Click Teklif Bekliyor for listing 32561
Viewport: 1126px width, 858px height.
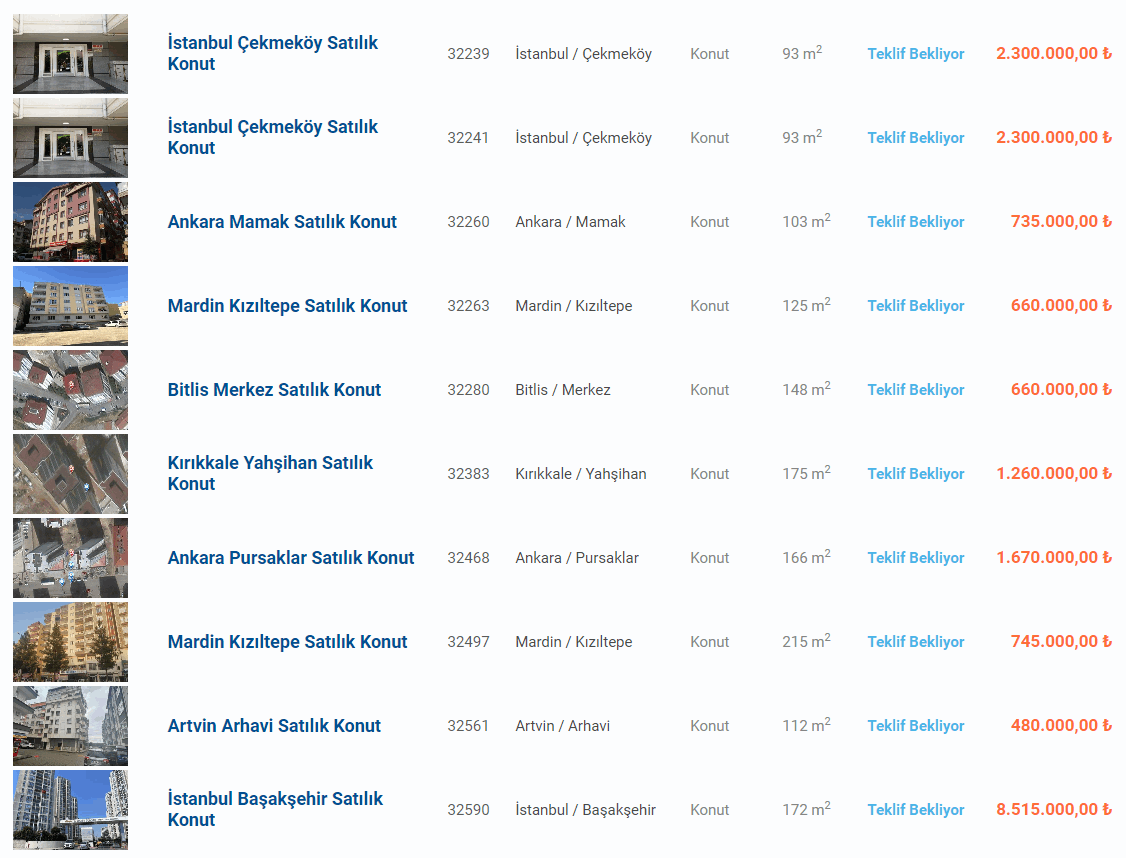click(915, 726)
